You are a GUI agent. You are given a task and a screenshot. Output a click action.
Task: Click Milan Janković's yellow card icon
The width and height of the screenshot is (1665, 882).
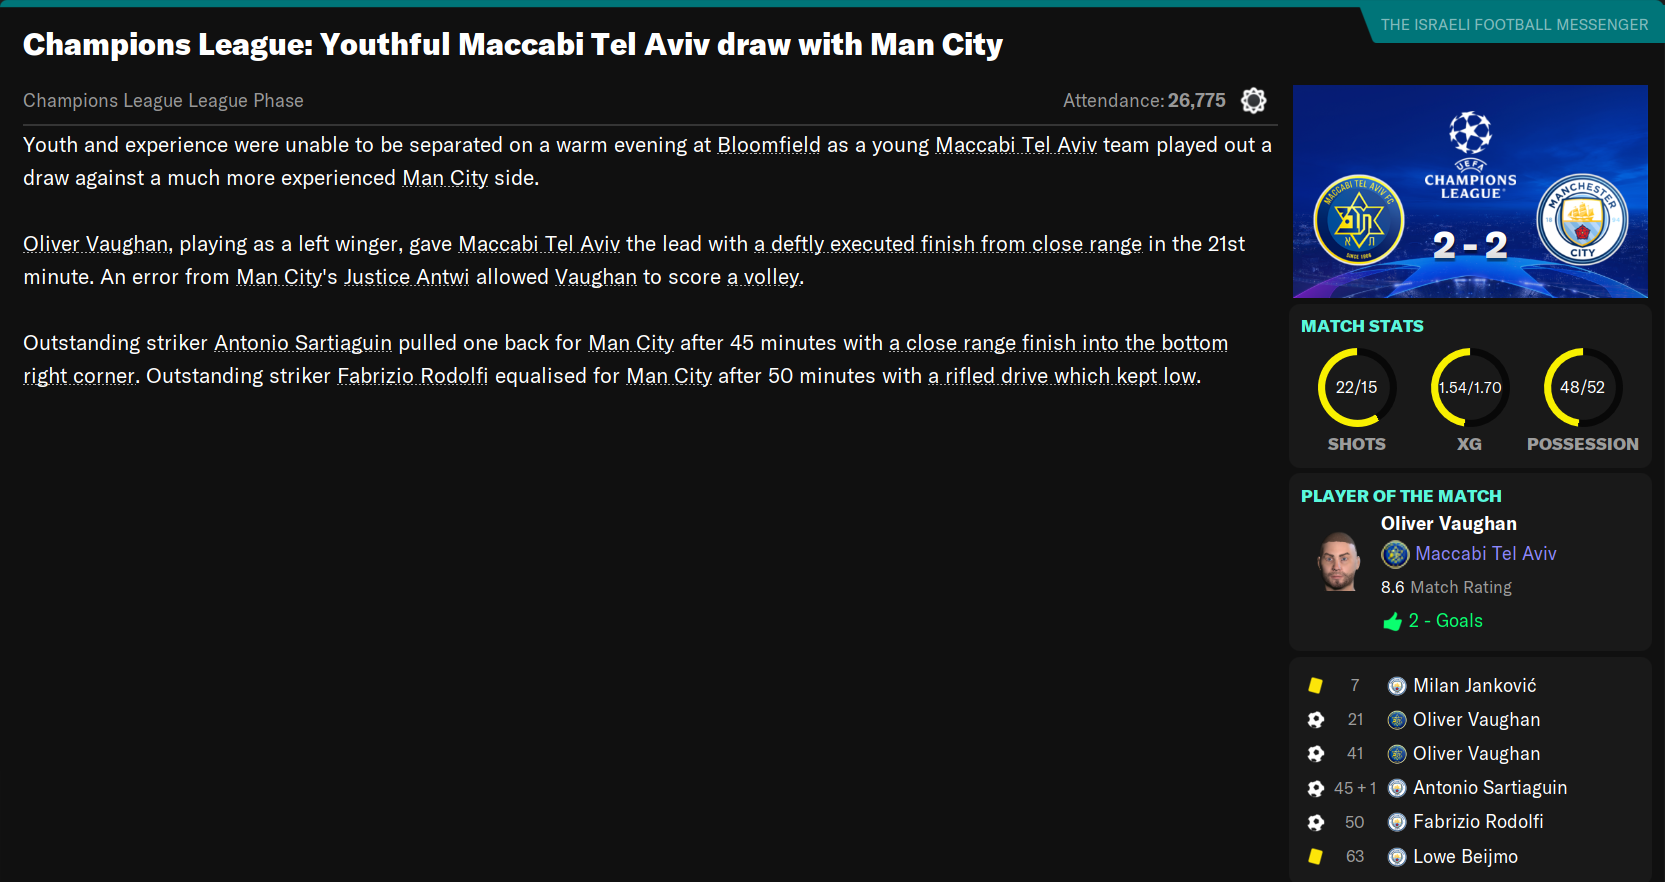(x=1316, y=686)
